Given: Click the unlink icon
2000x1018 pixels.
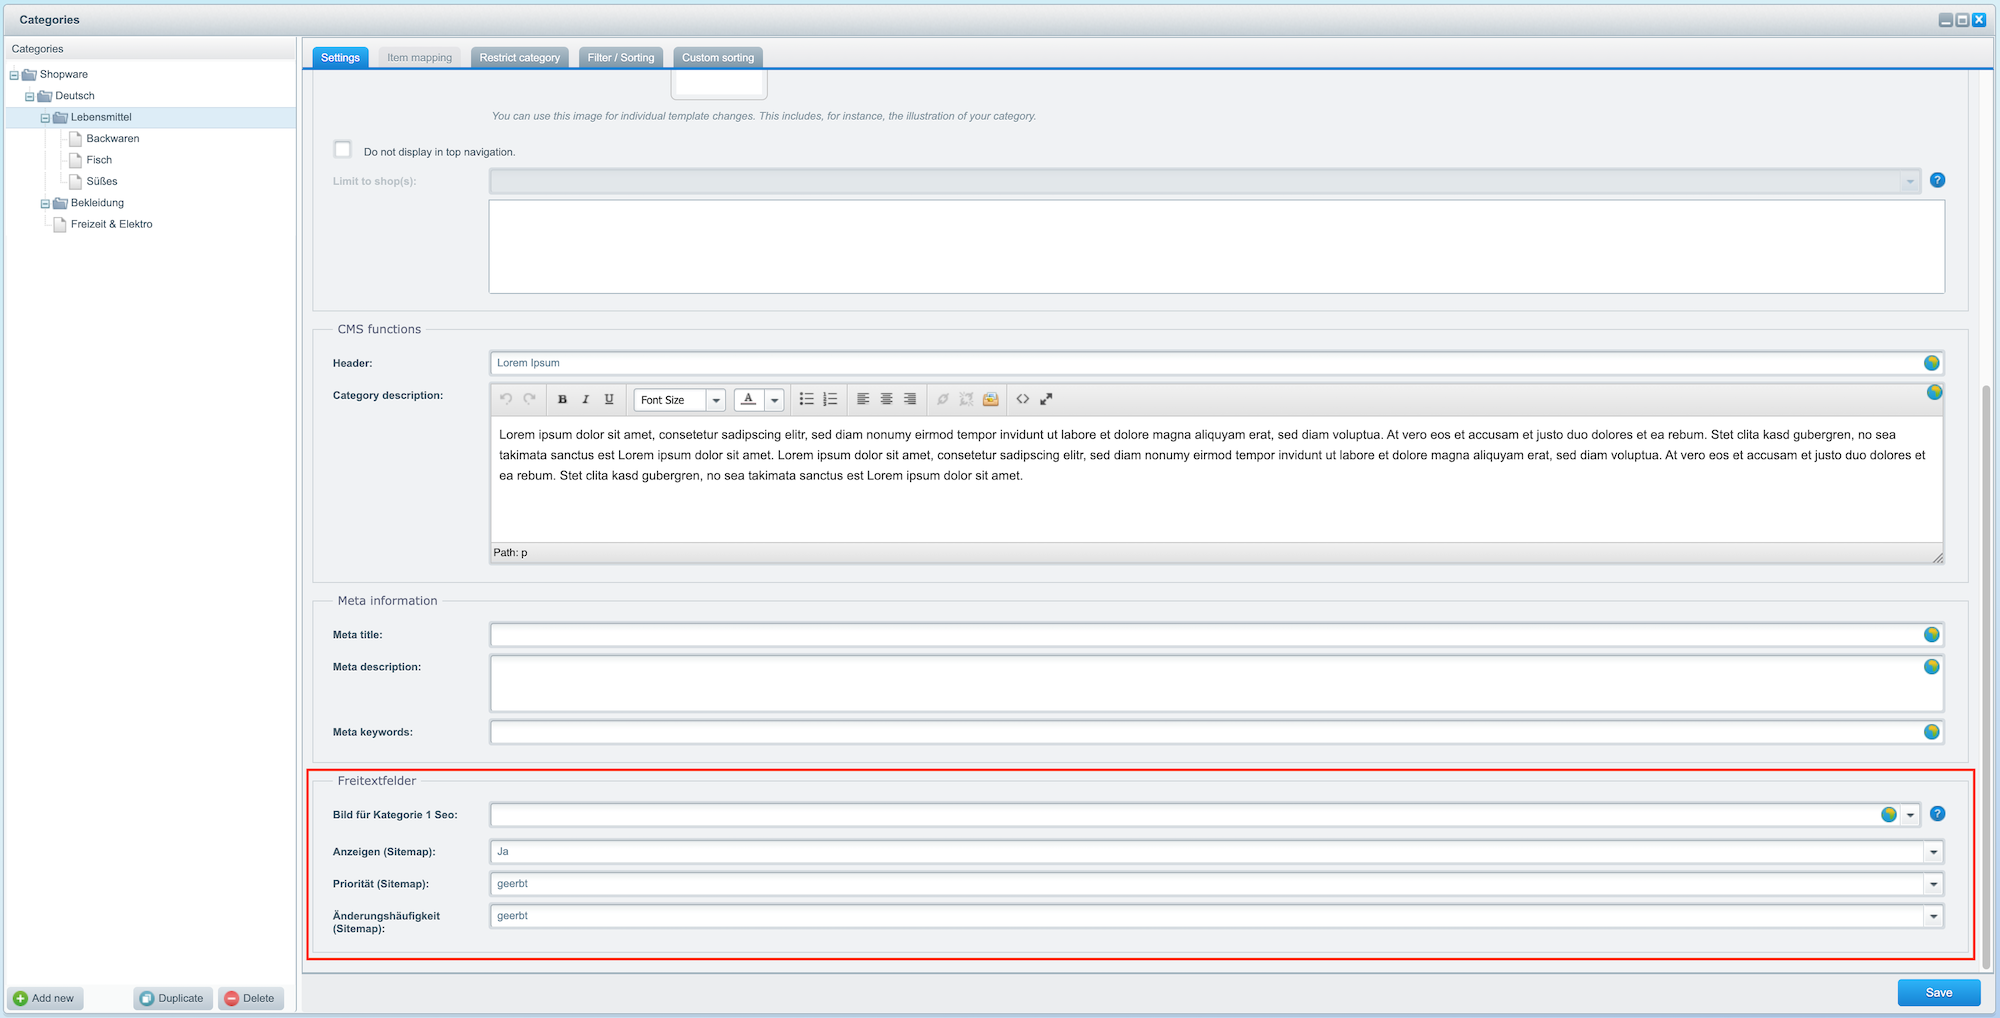Looking at the screenshot, I should [x=966, y=399].
